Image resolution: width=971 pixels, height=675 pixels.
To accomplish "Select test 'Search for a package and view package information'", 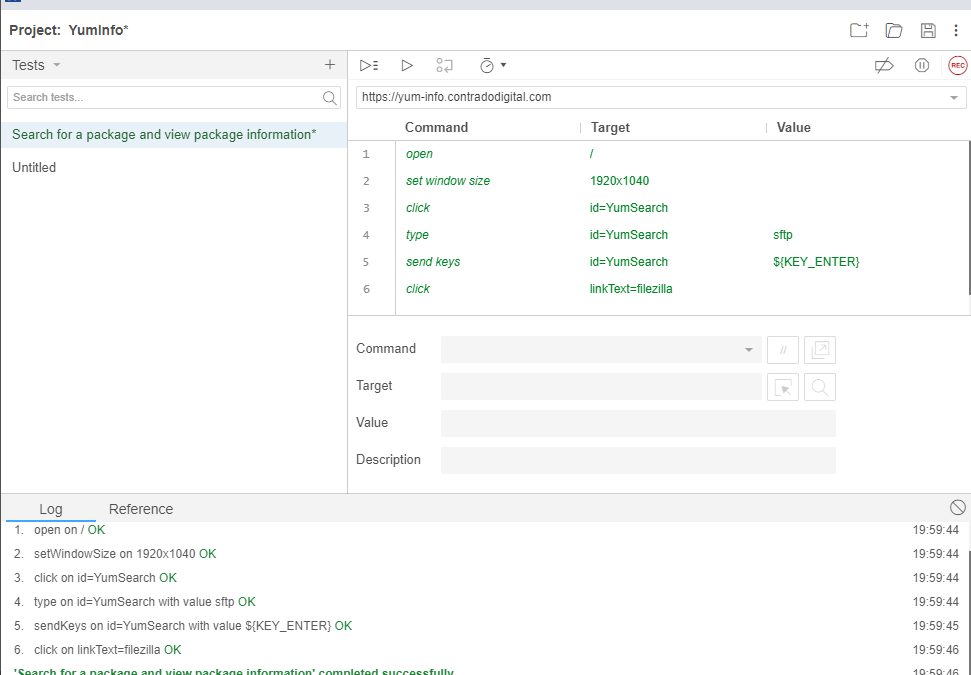I will click(x=173, y=134).
